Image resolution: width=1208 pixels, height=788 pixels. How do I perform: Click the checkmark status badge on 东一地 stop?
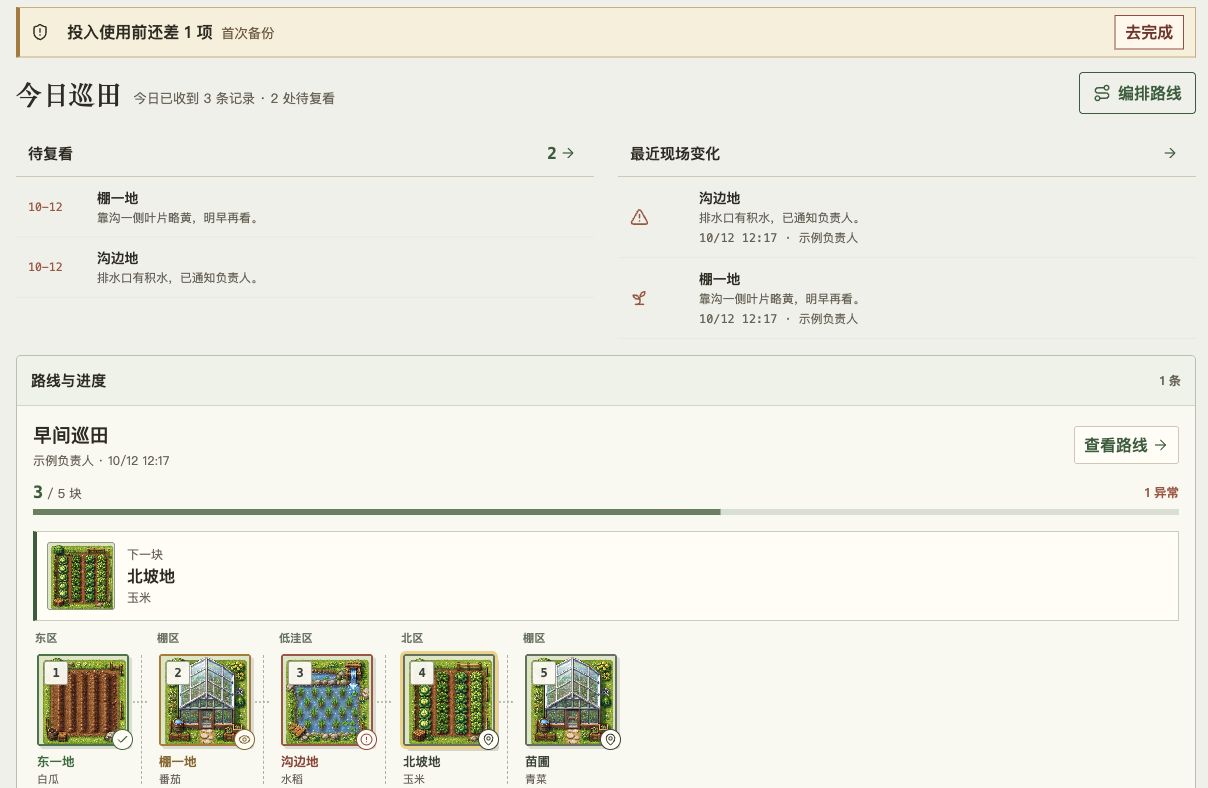pyautogui.click(x=122, y=740)
